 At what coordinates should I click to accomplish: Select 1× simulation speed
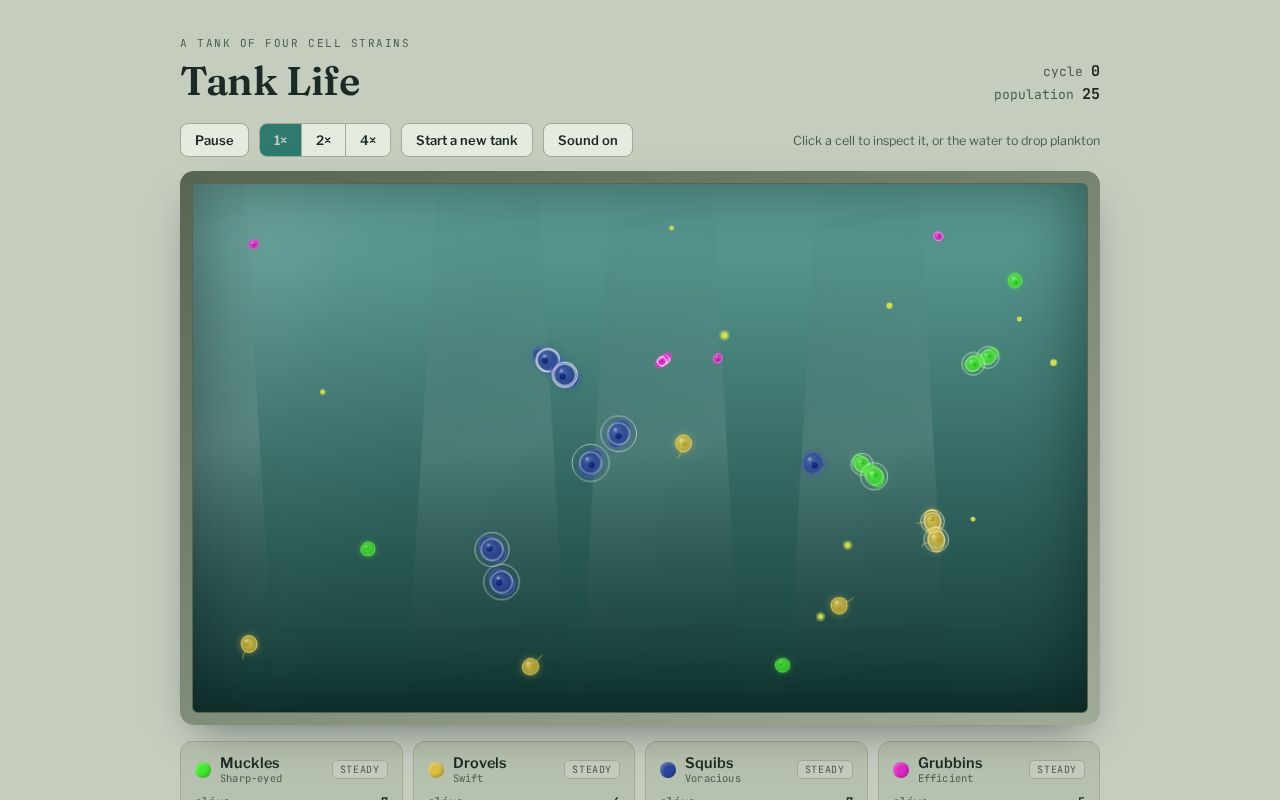[x=280, y=140]
